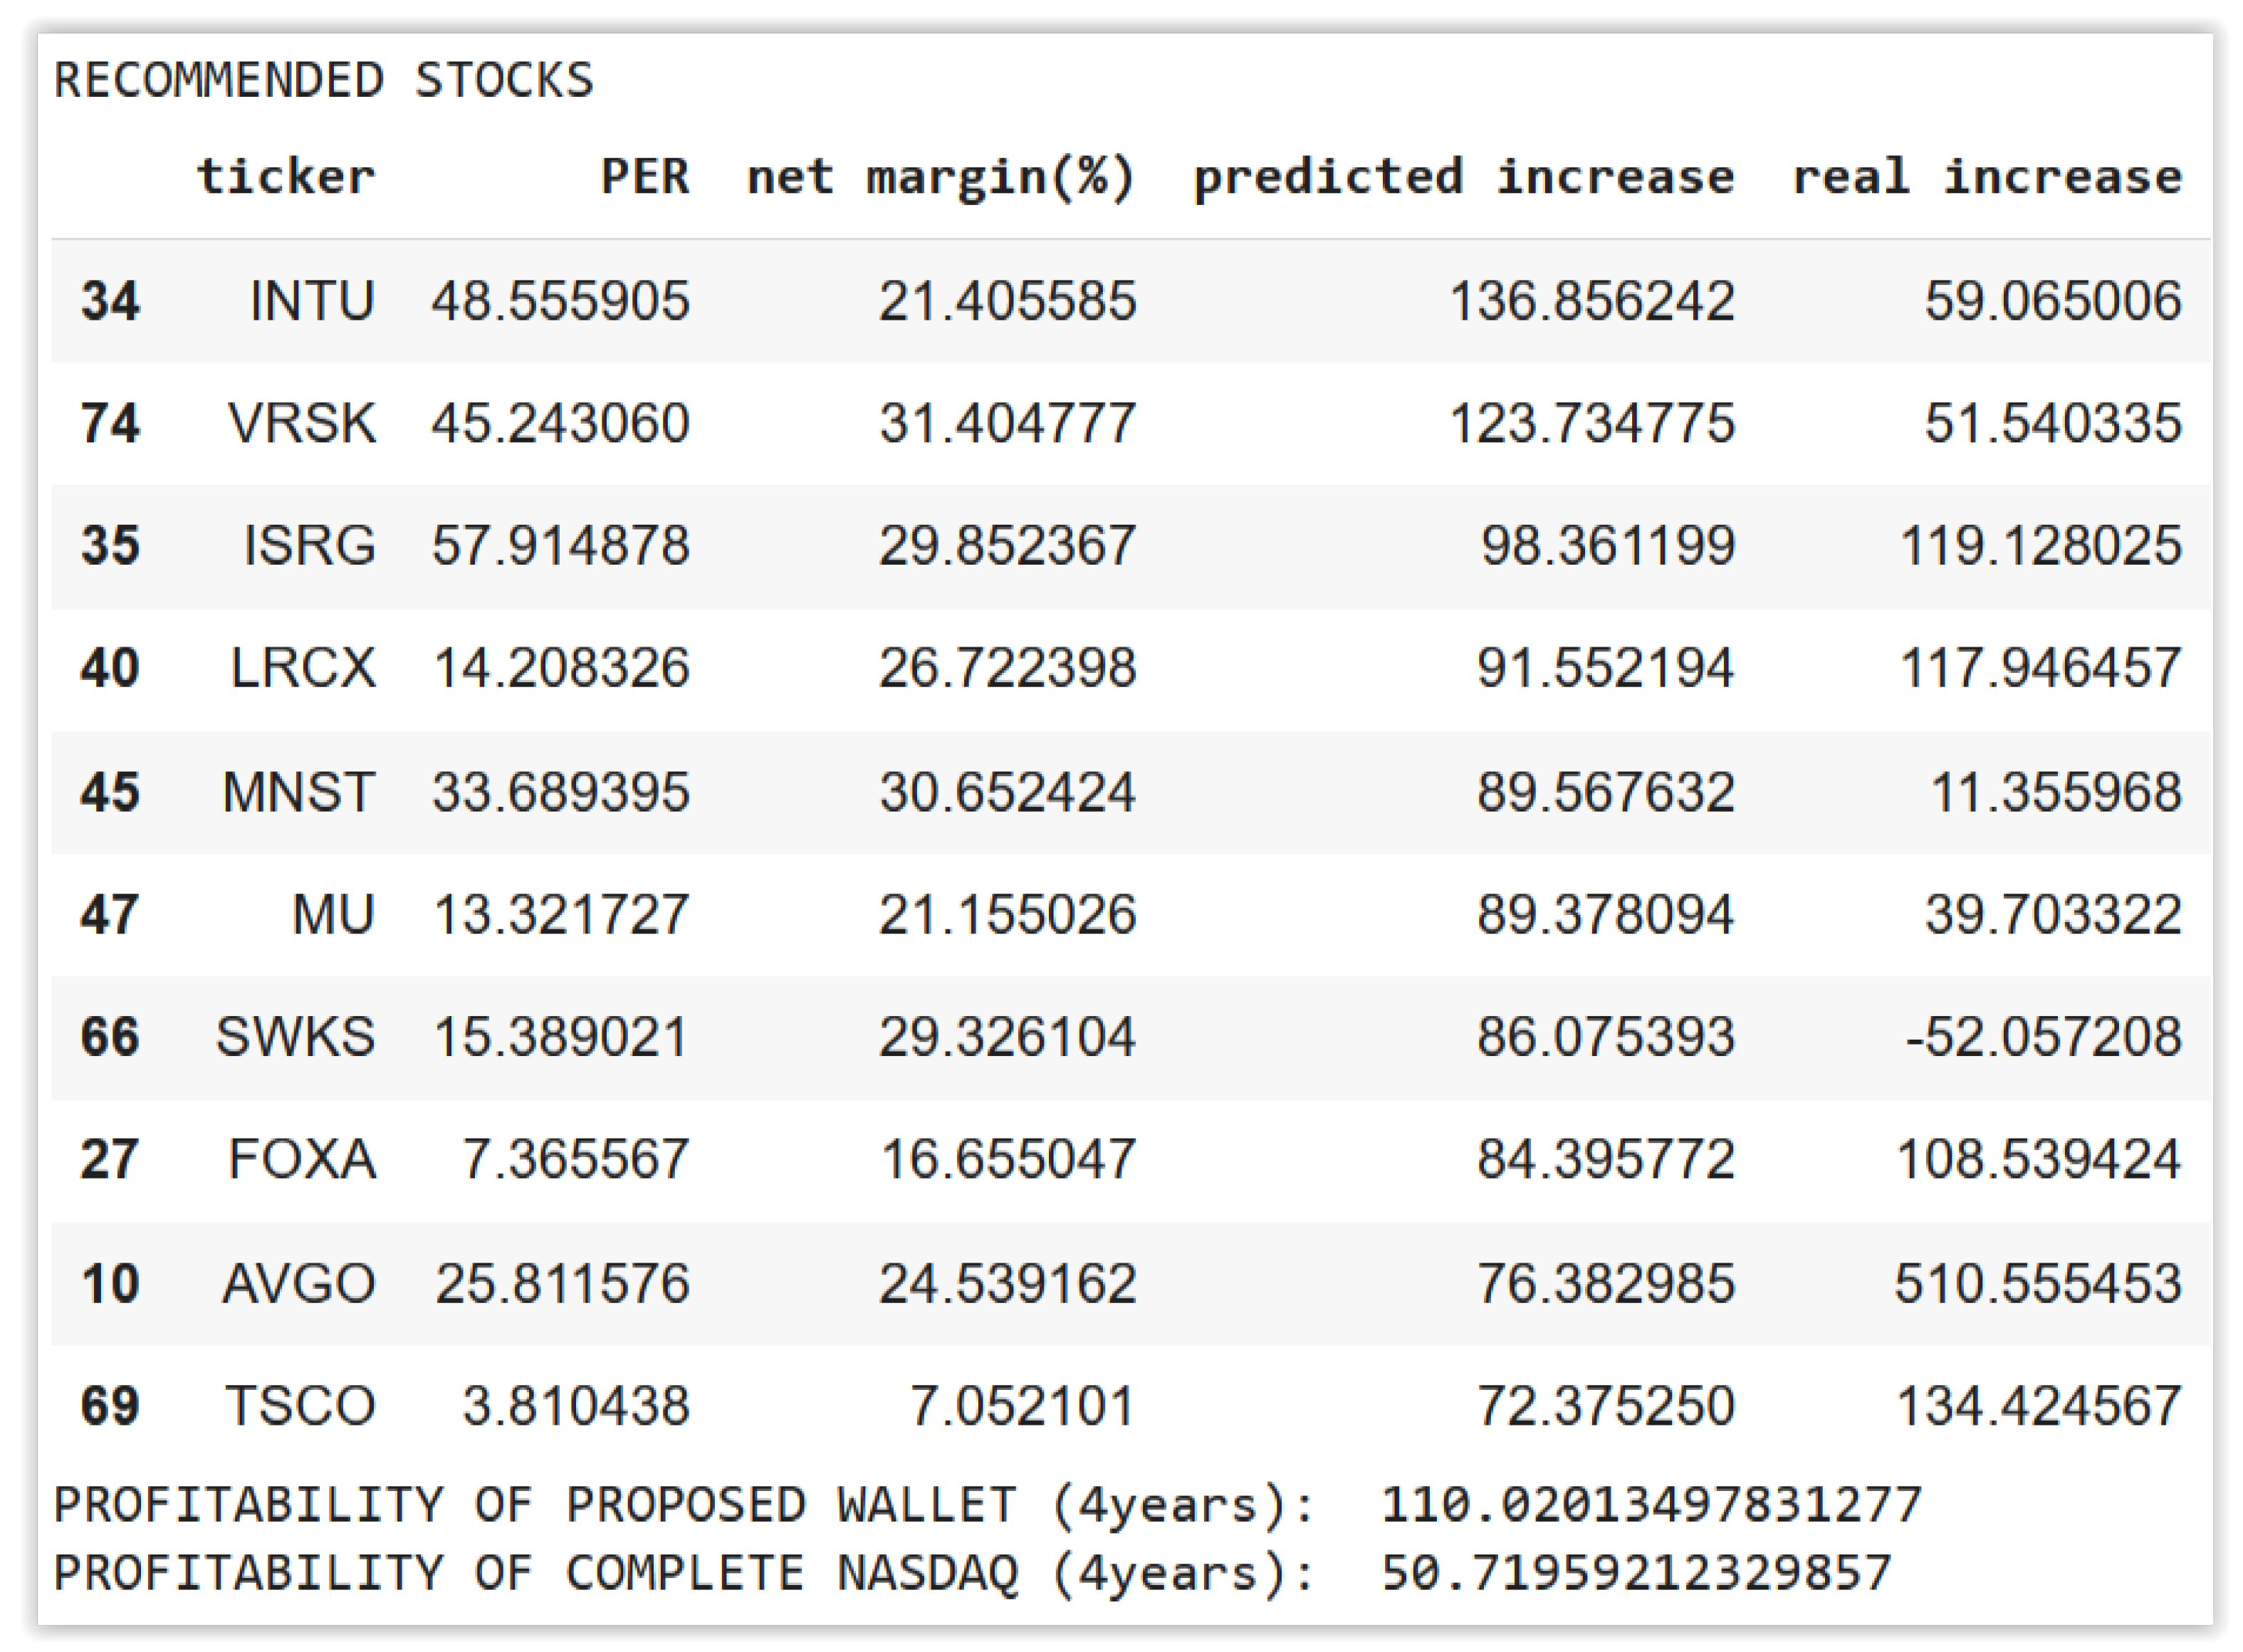Click the FOXA ticker cell
The width and height of the screenshot is (2243, 1652).
click(302, 1160)
